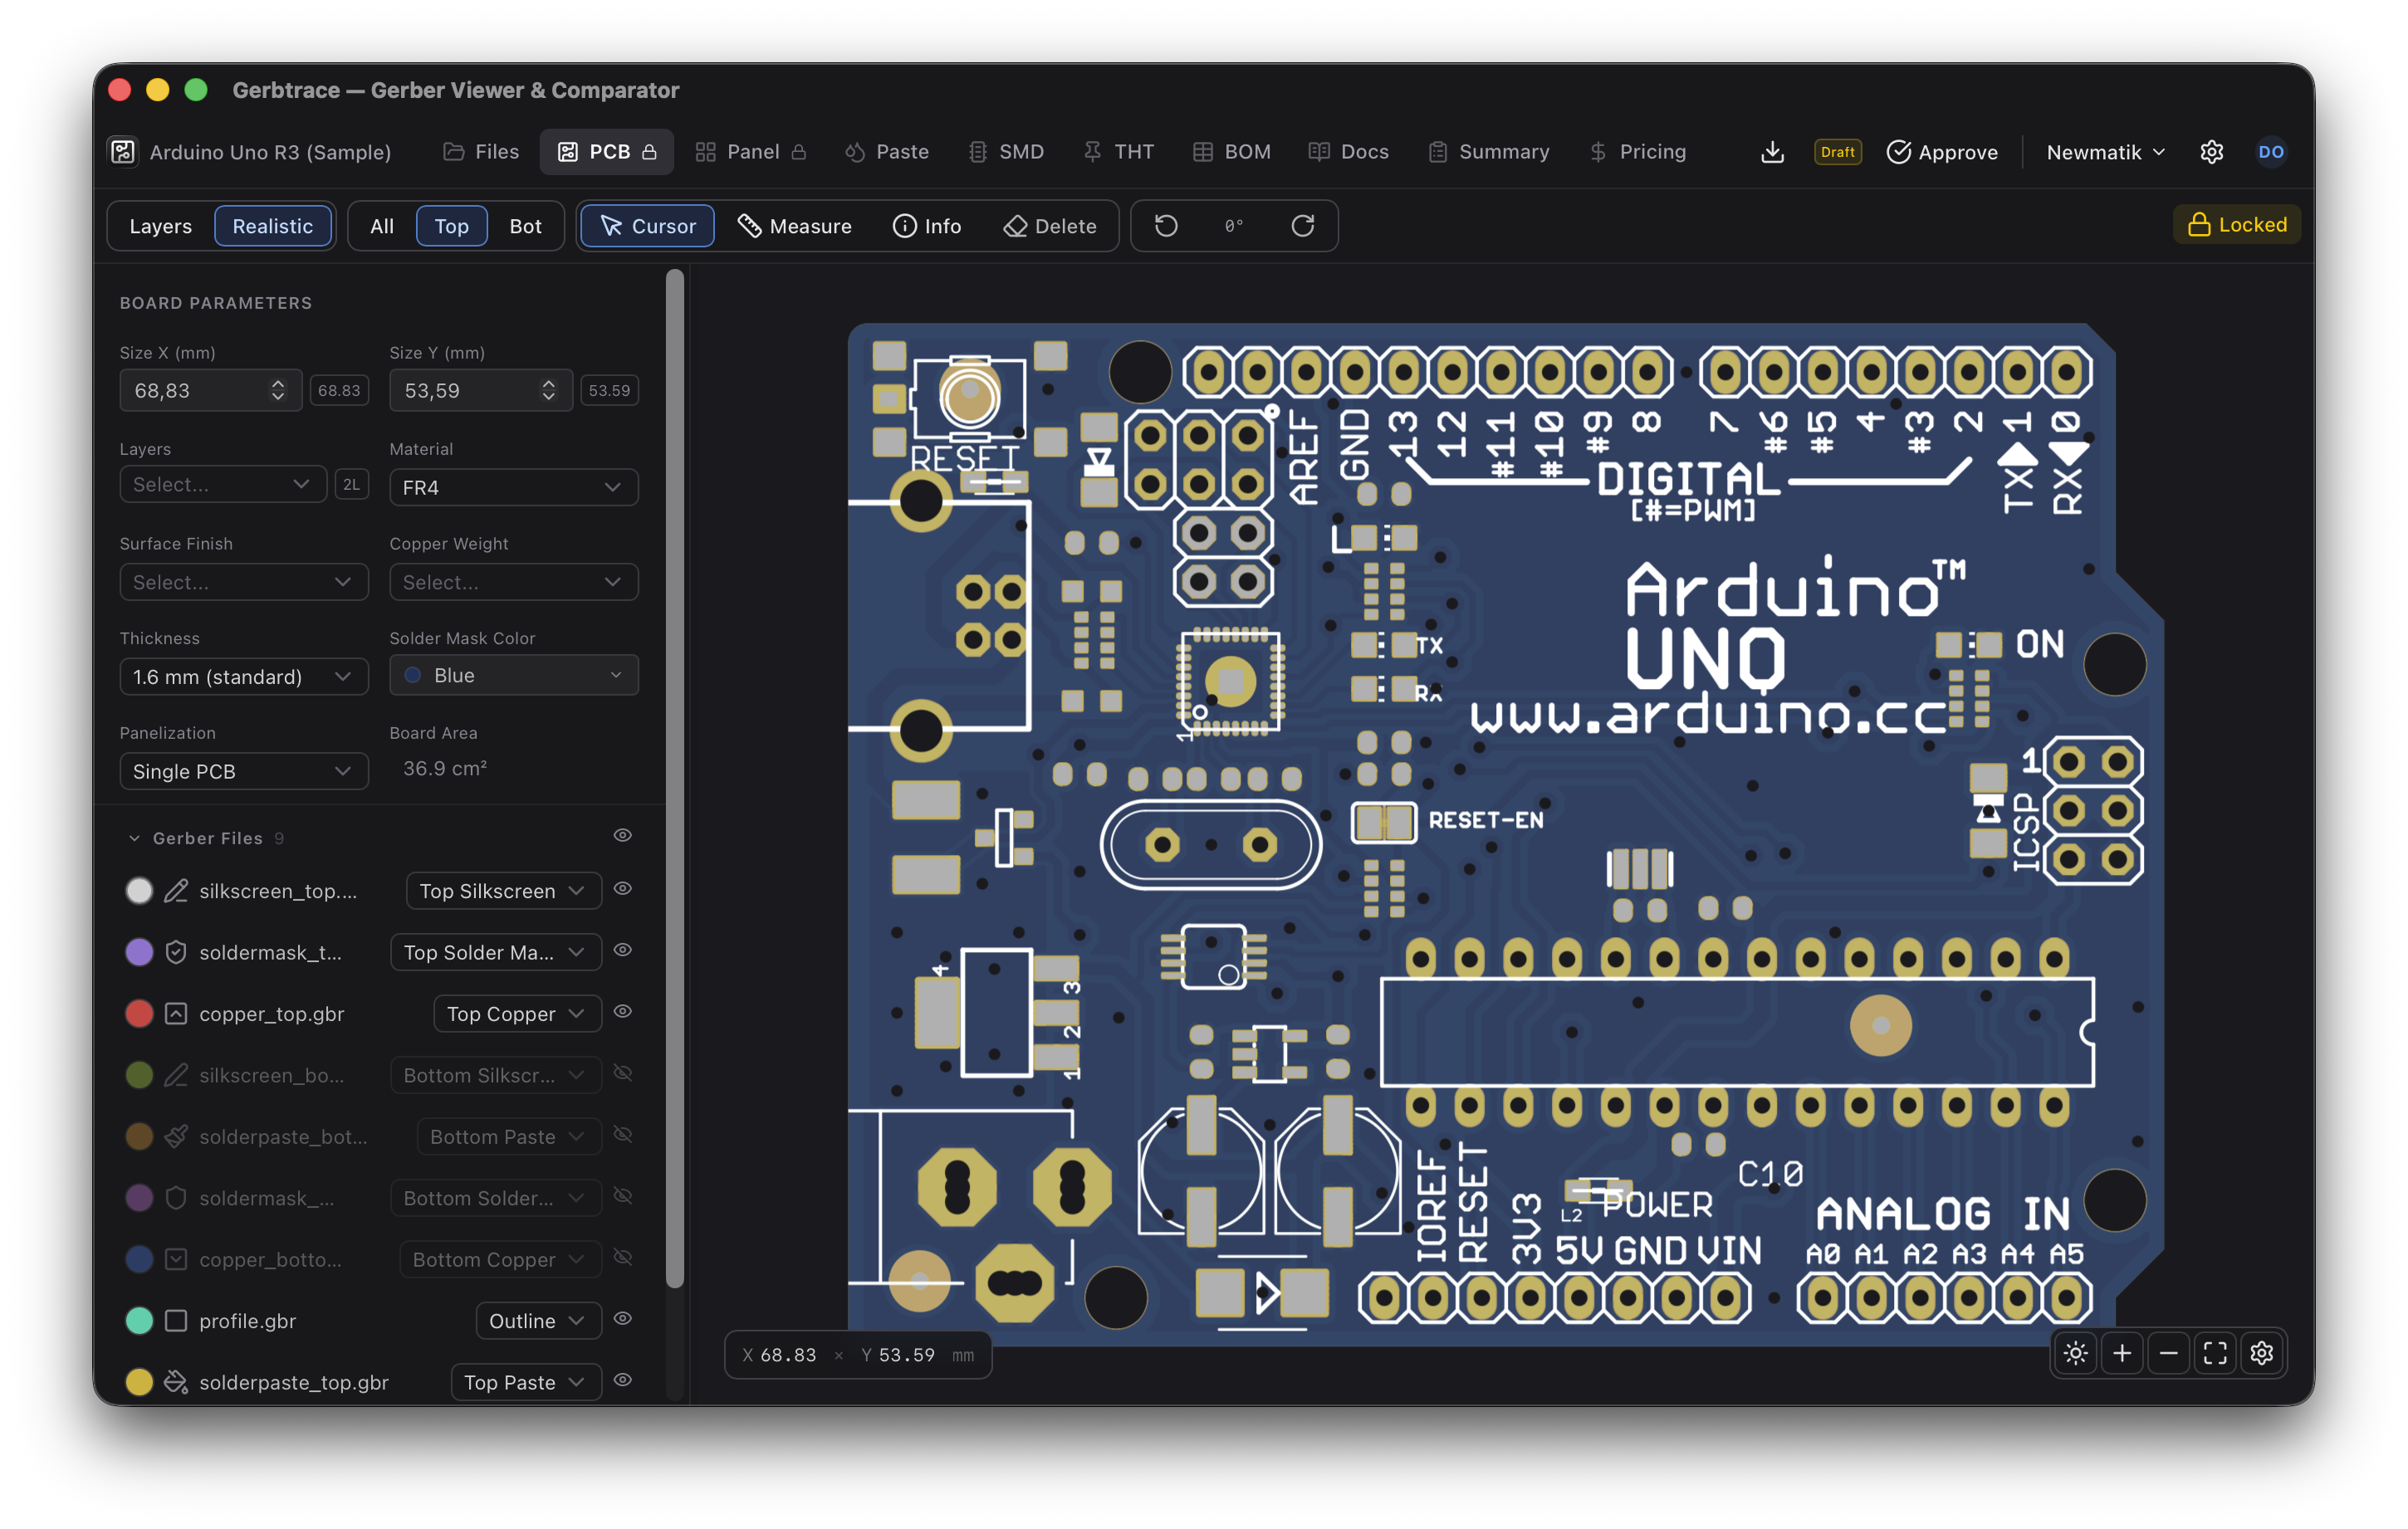Hide the soldermask top layer

tap(622, 950)
